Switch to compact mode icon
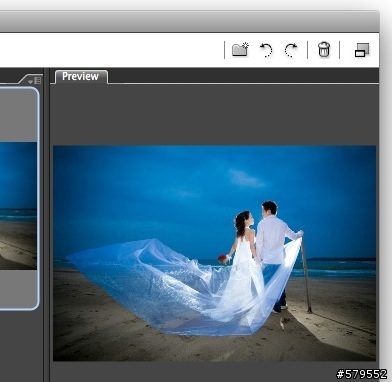This screenshot has width=392, height=382. coord(362,50)
